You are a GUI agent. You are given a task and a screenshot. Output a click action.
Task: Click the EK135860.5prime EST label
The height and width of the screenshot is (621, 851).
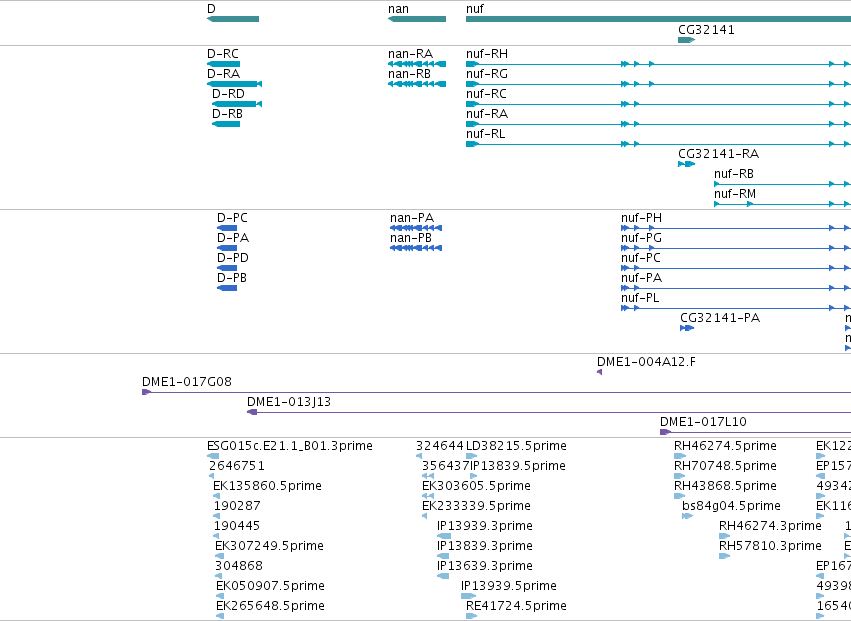point(268,486)
